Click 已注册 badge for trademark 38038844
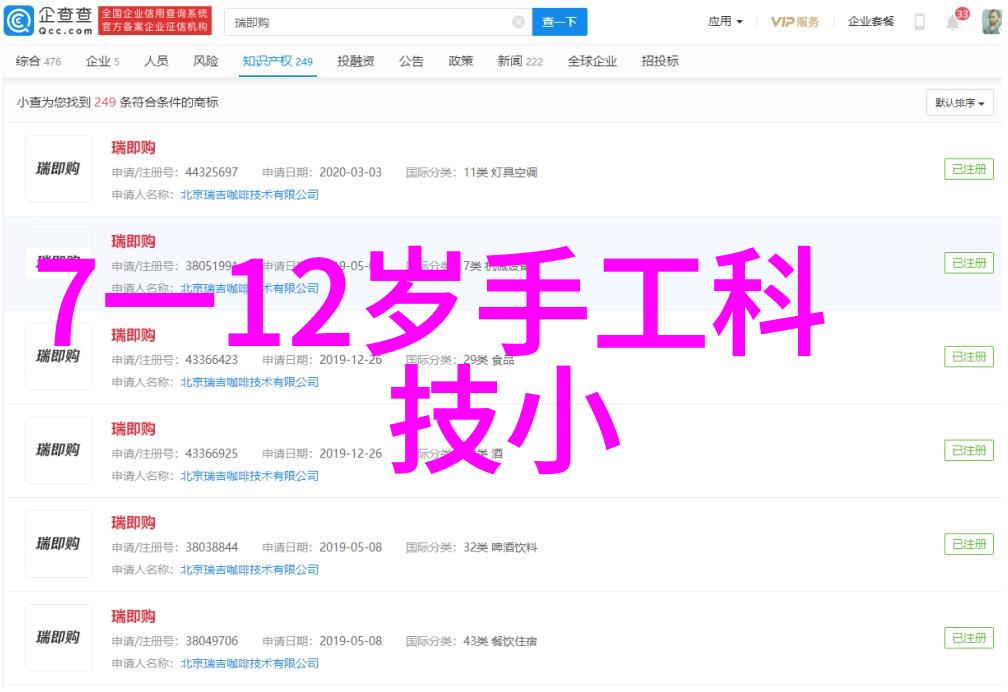The image size is (1008, 692). 969,544
